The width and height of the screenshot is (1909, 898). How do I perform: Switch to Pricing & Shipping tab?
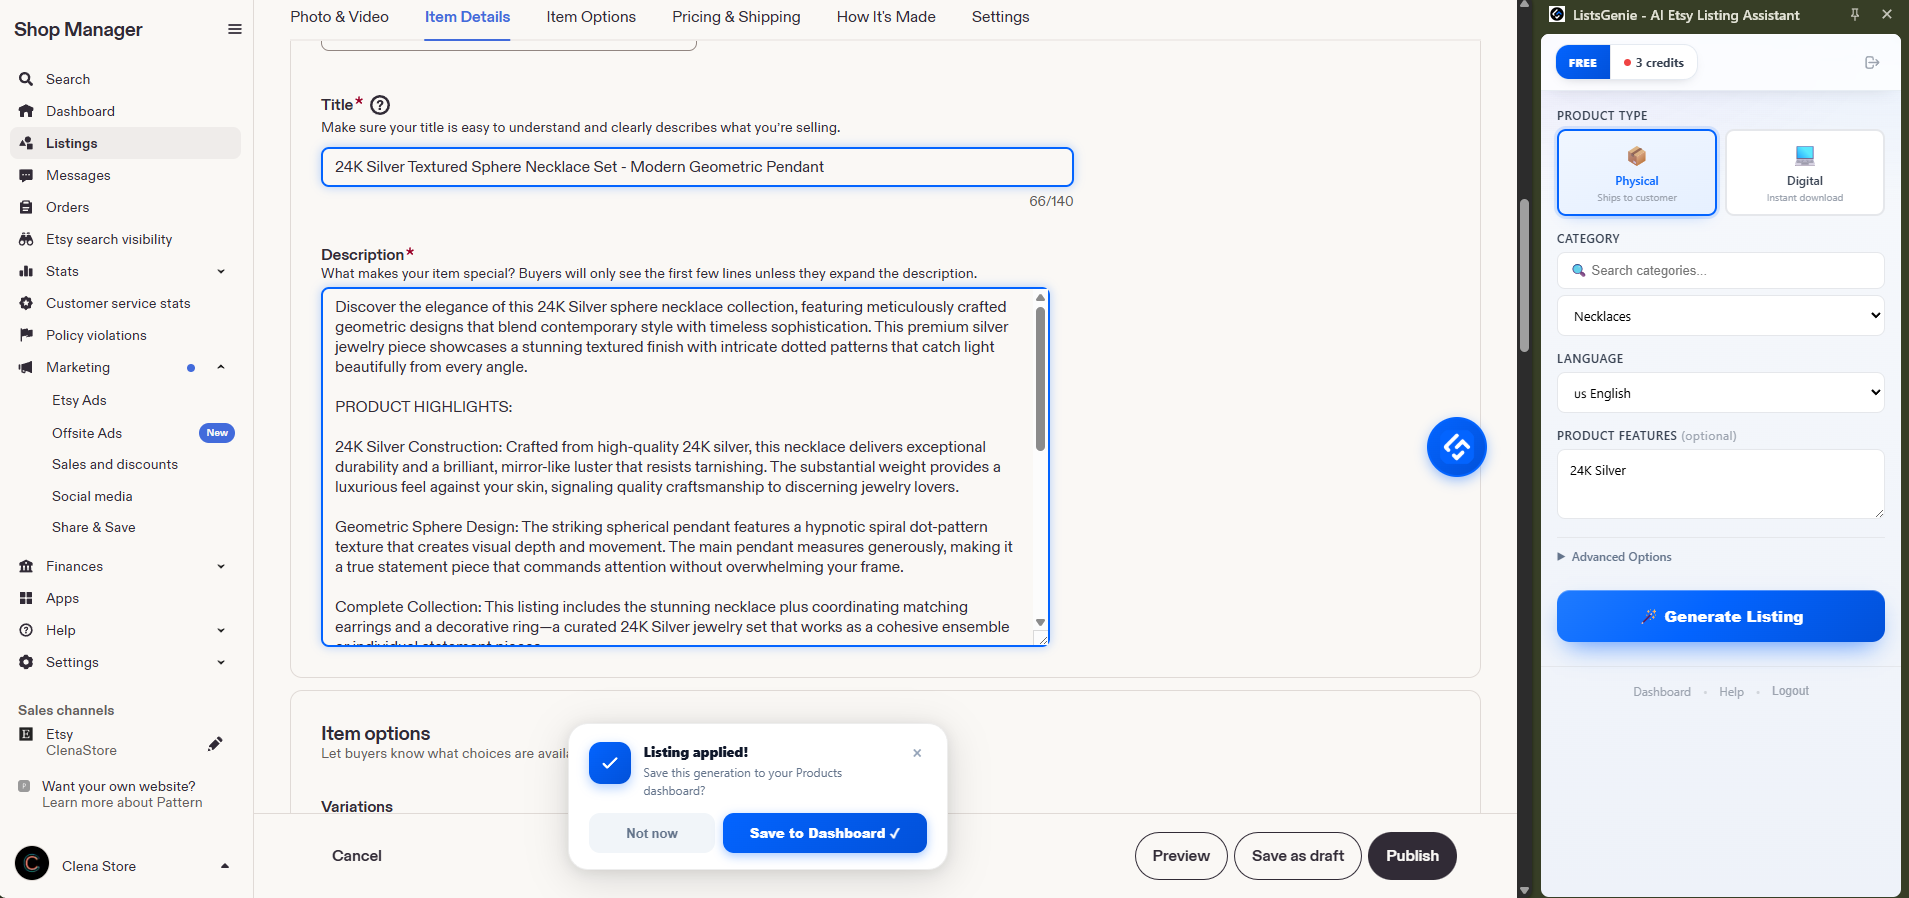point(736,17)
